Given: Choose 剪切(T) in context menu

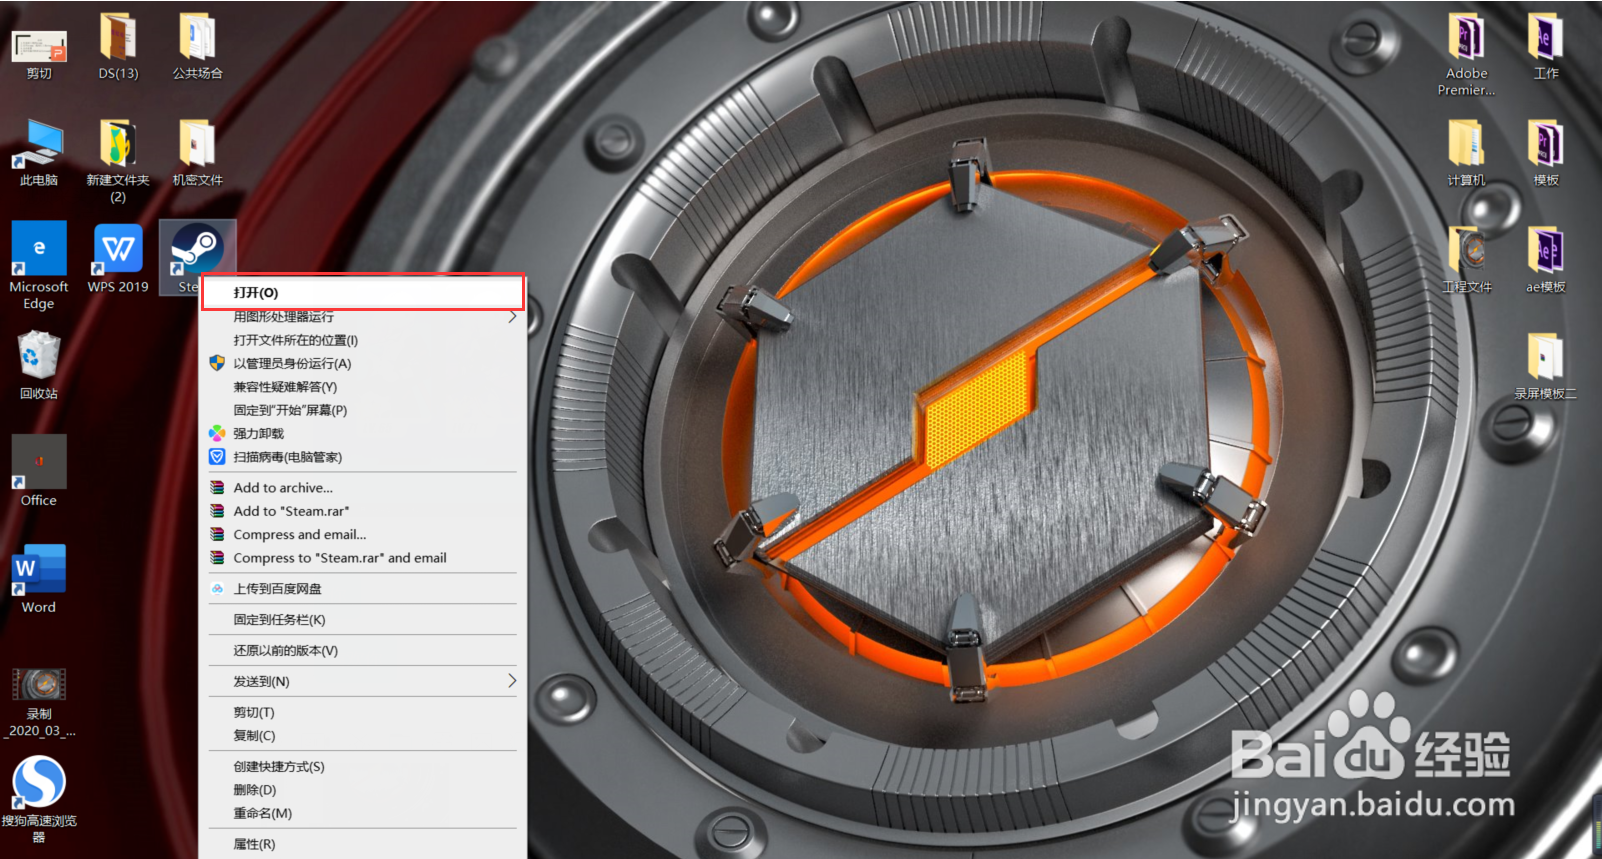Looking at the screenshot, I should [363, 712].
